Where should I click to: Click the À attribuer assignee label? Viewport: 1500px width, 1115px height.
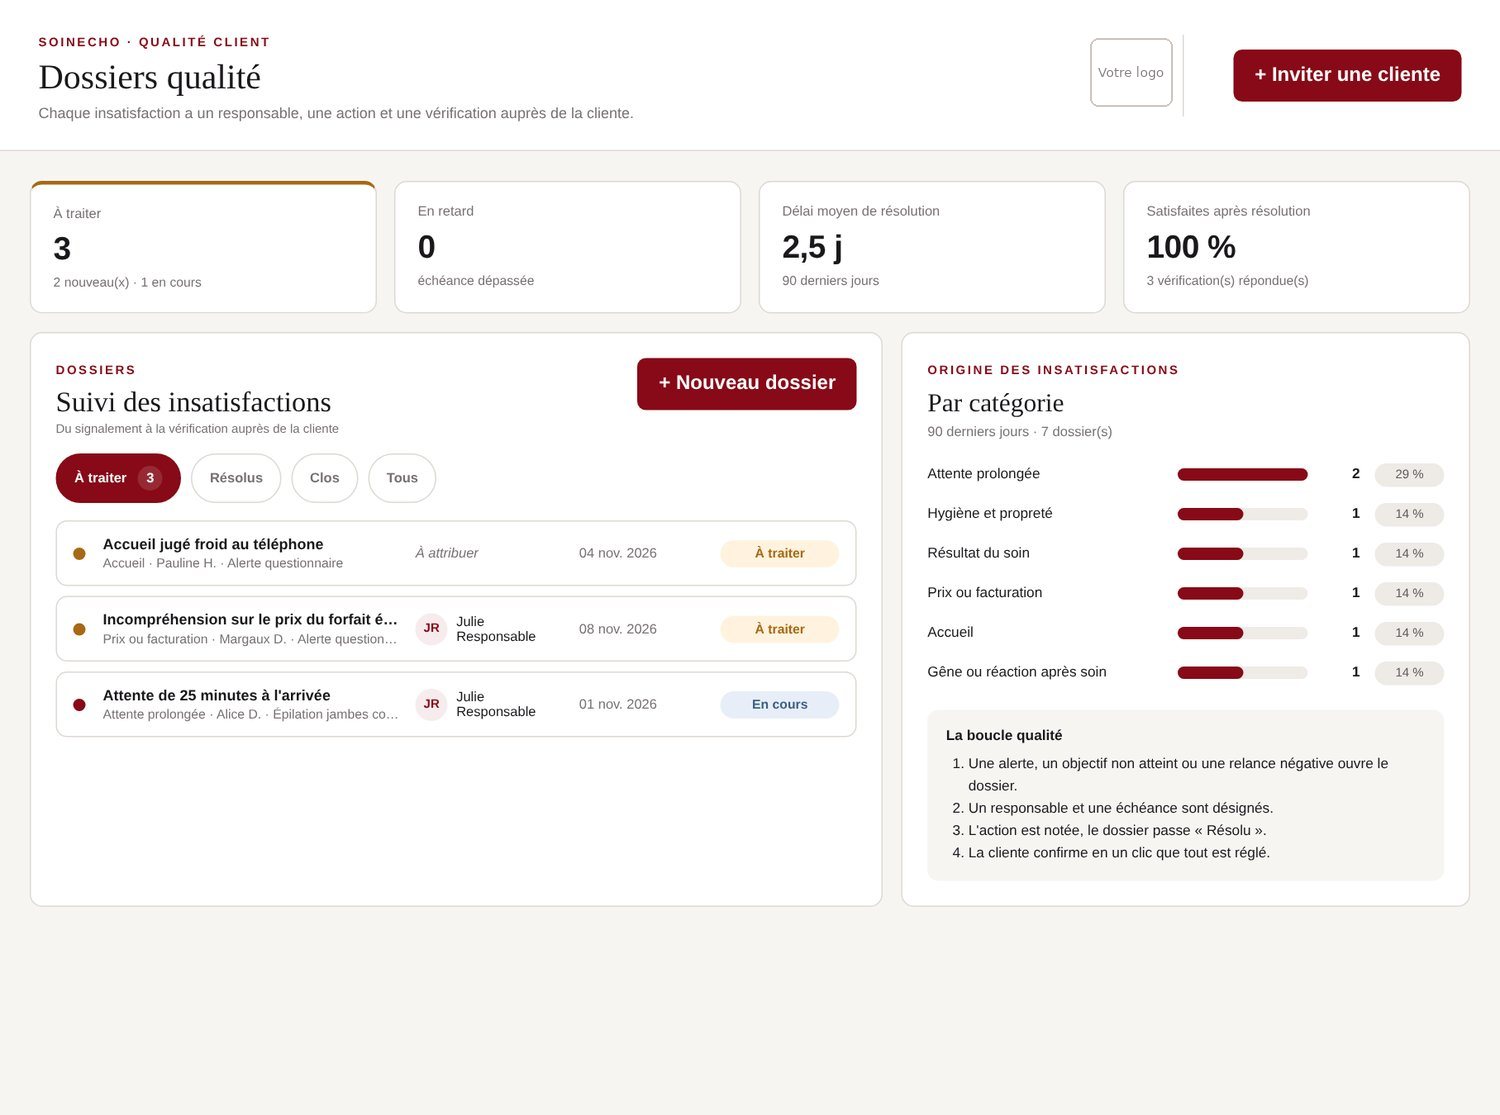(x=447, y=553)
